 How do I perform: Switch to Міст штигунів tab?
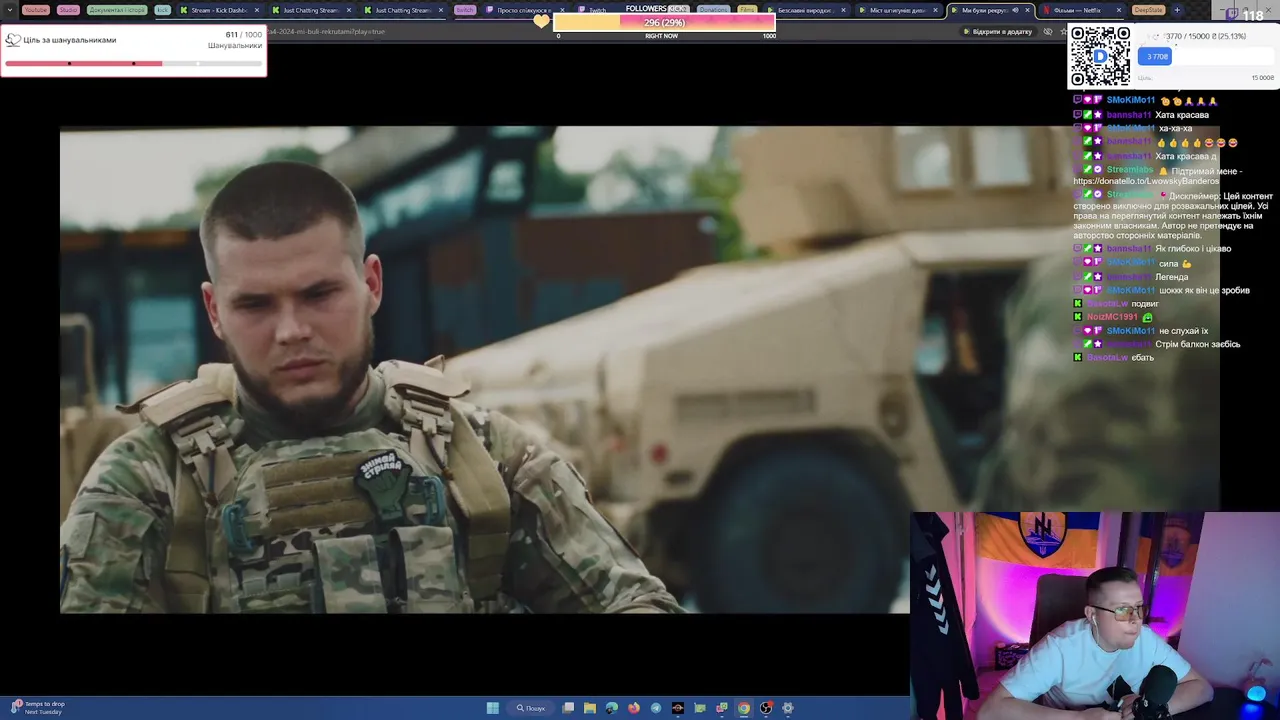pos(896,10)
